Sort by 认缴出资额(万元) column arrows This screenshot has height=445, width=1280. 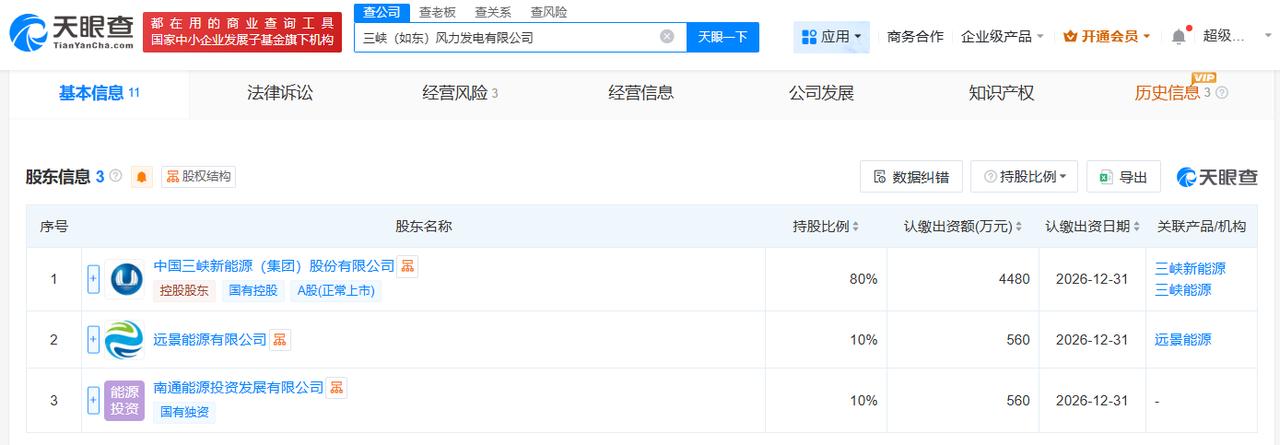1019,227
